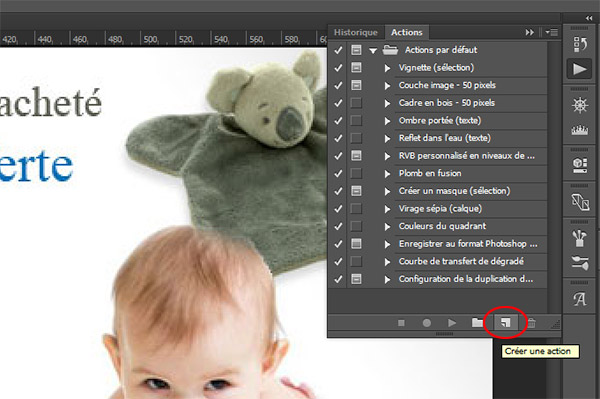This screenshot has height=399, width=600.
Task: Expand Reflet dans l'eau (texte) action
Action: coord(387,138)
